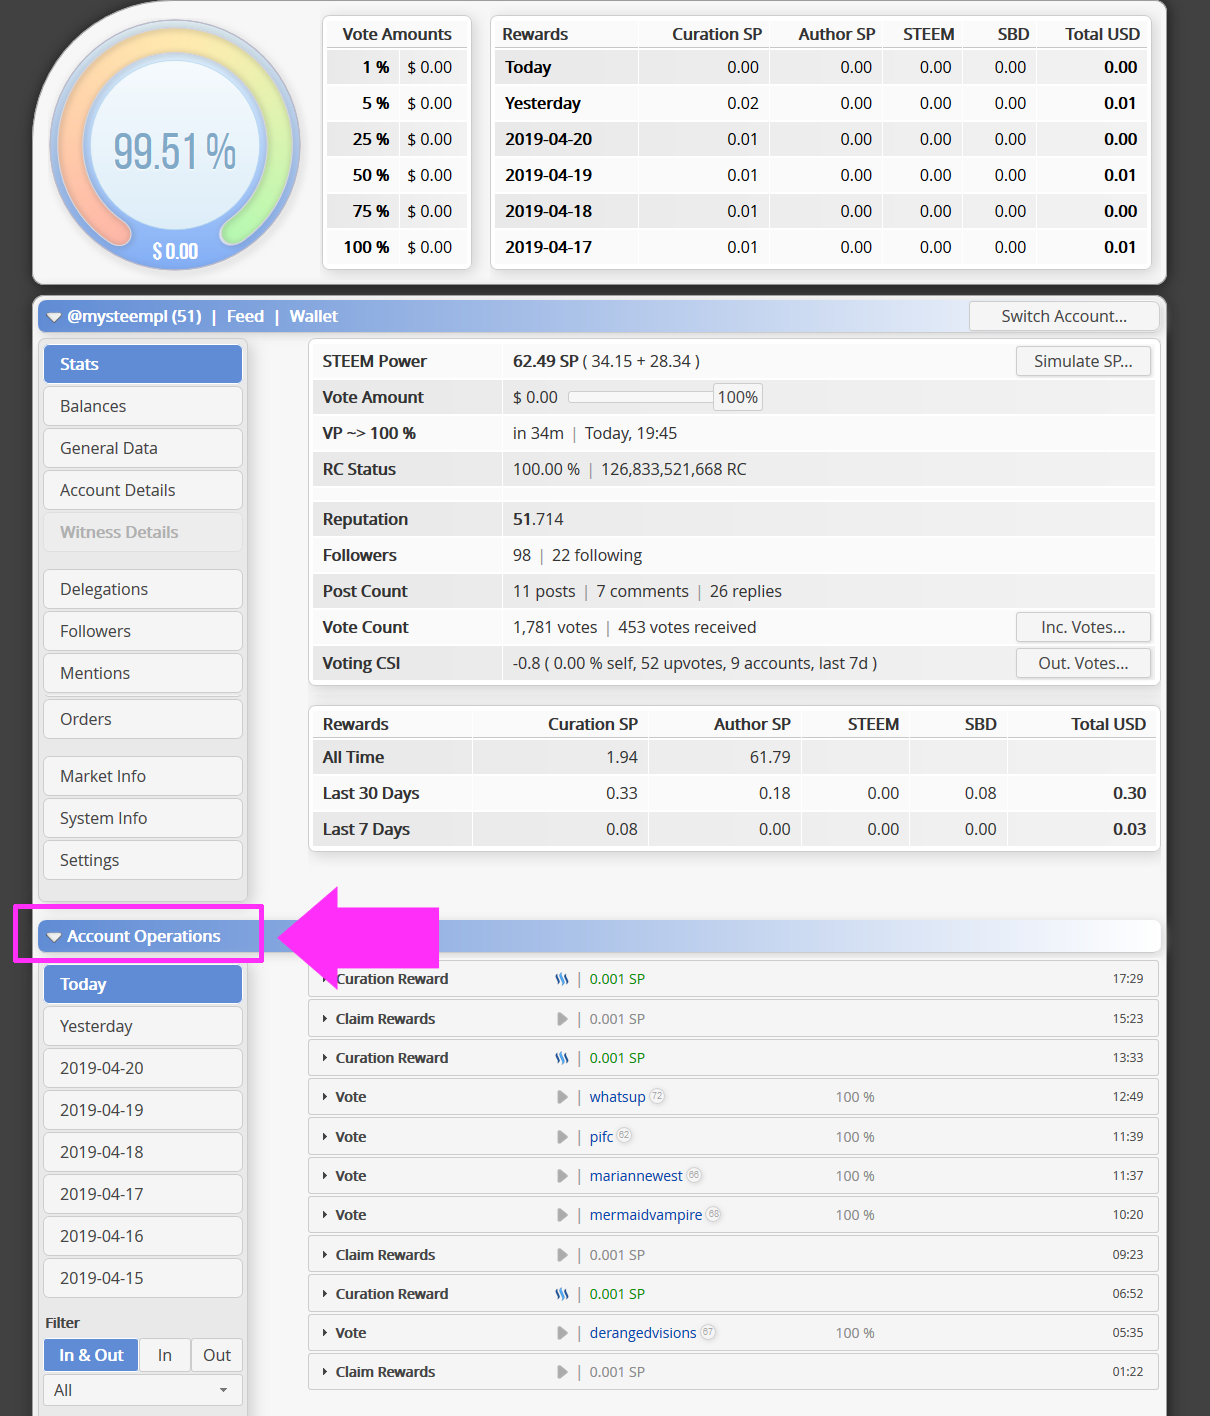This screenshot has width=1210, height=1416.
Task: Open the General Data tab
Action: (143, 448)
